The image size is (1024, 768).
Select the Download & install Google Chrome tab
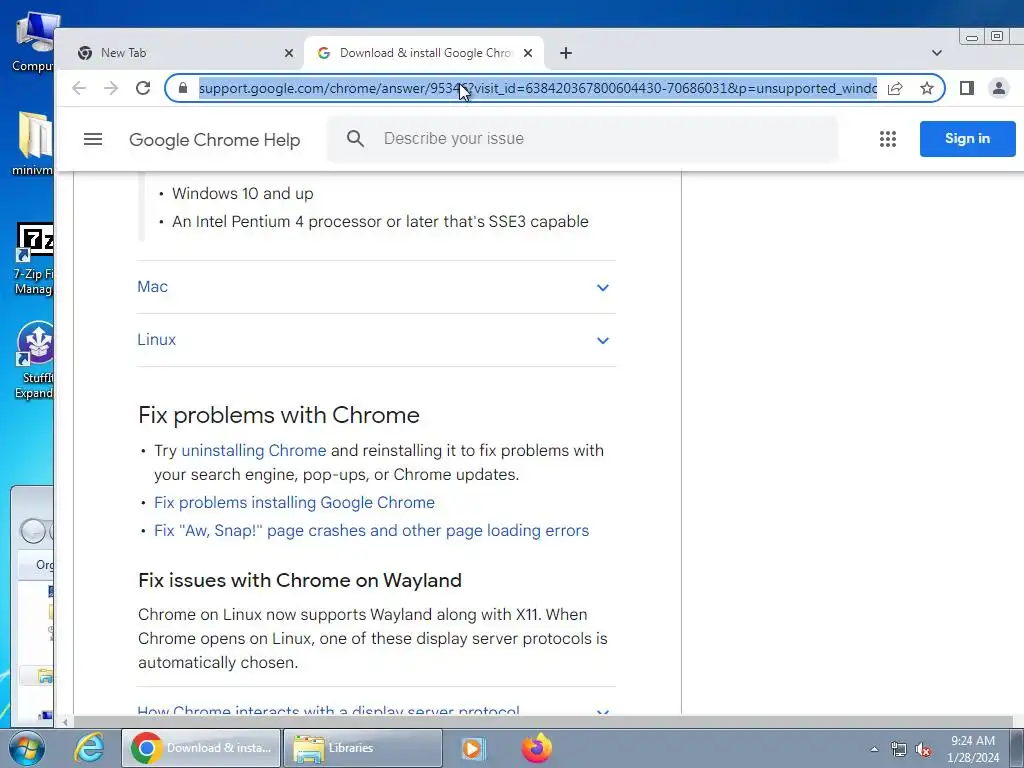click(x=424, y=53)
